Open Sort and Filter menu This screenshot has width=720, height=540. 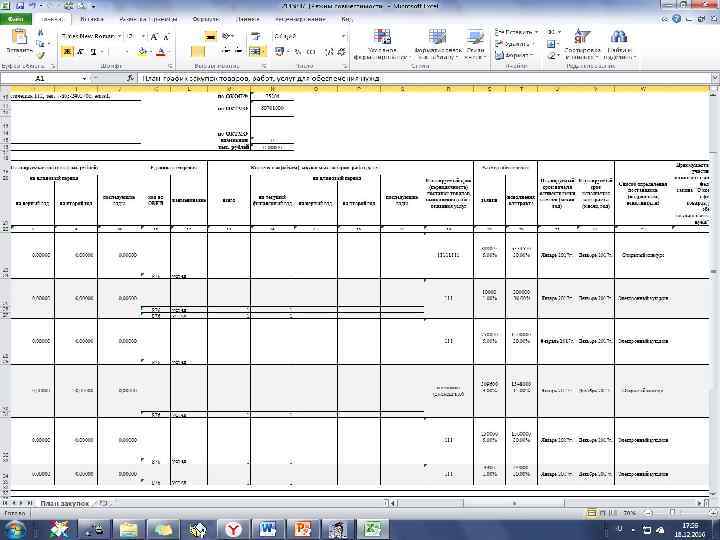coord(582,44)
